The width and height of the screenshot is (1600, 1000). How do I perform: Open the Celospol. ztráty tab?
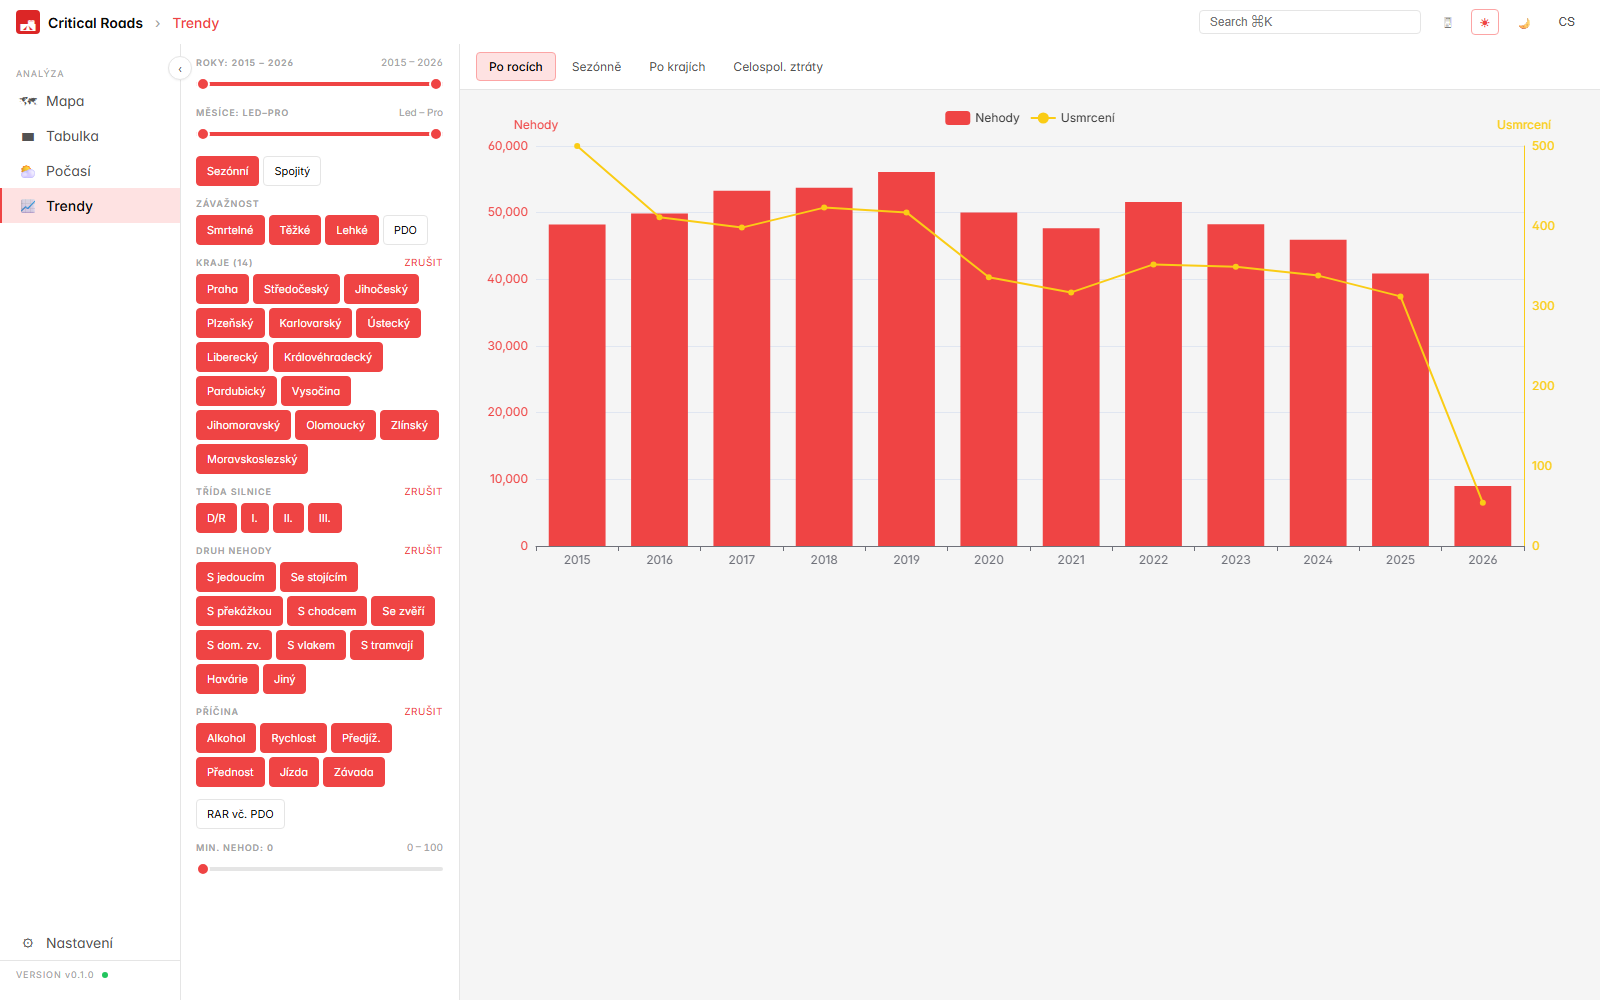pyautogui.click(x=777, y=67)
